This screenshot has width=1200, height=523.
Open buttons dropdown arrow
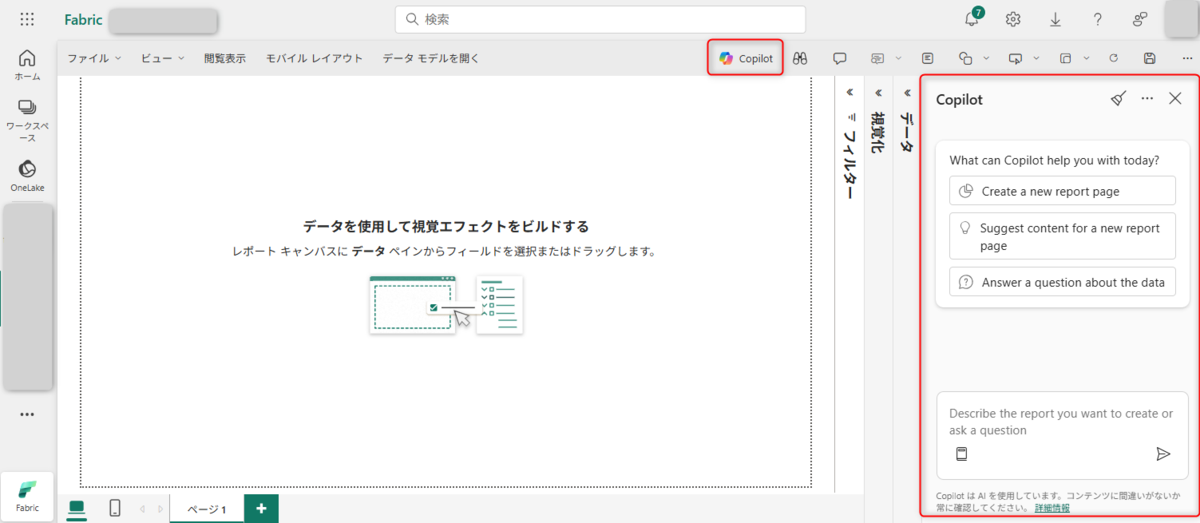(x=1036, y=58)
